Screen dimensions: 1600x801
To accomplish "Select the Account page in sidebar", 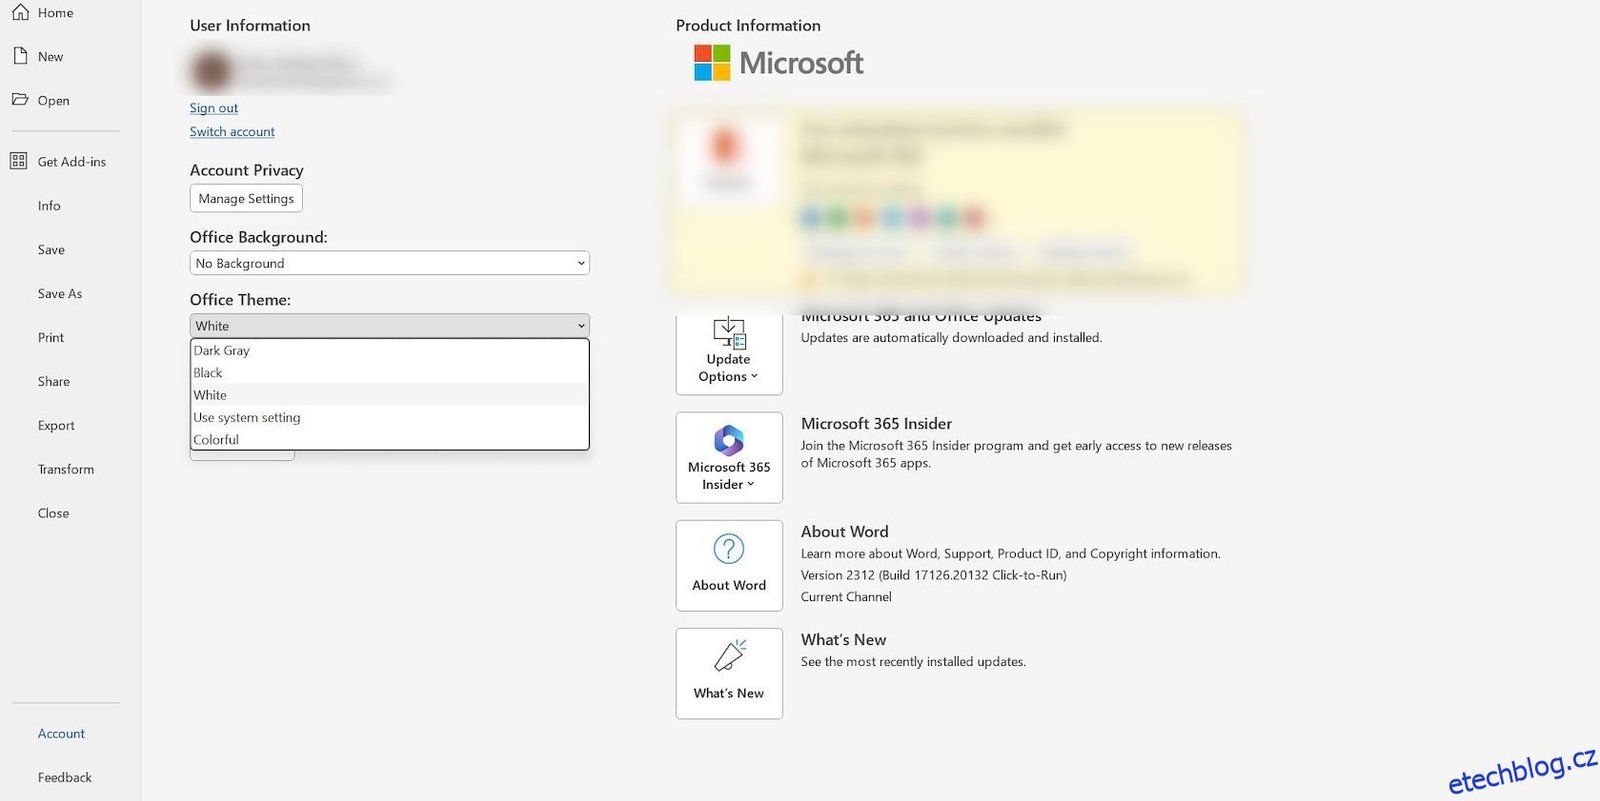I will pos(61,734).
